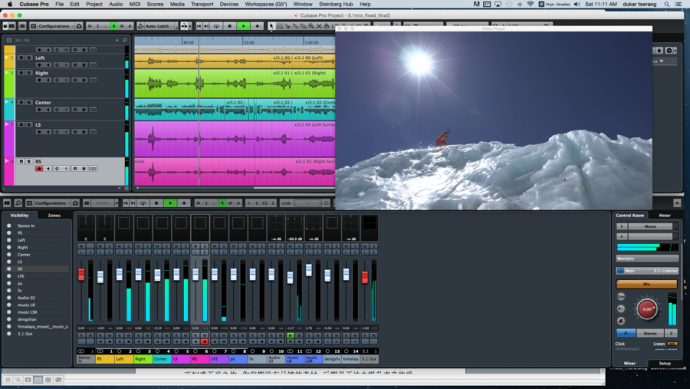
Task: Open the Transport menu
Action: click(x=202, y=4)
